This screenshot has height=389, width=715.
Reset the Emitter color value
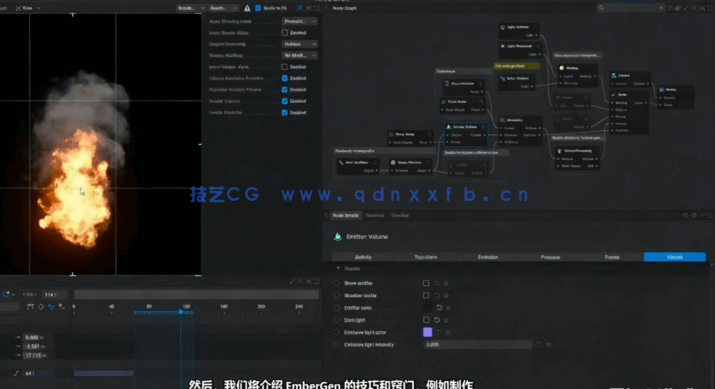coord(439,308)
